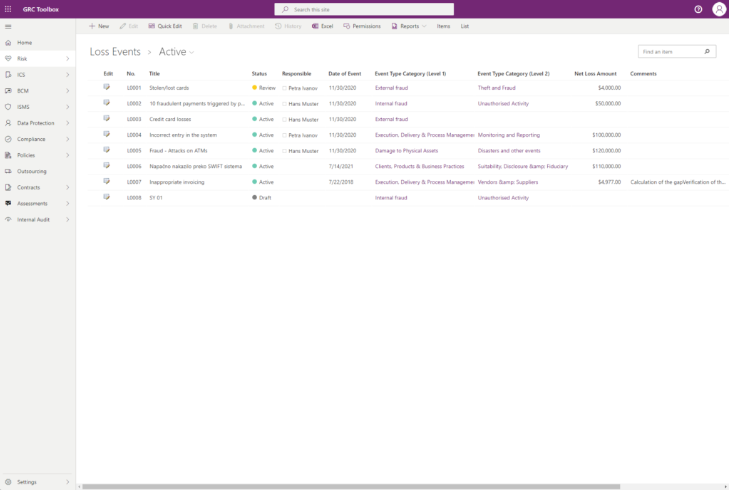729x490 pixels.
Task: Click the Policies sidebar icon
Action: point(8,155)
